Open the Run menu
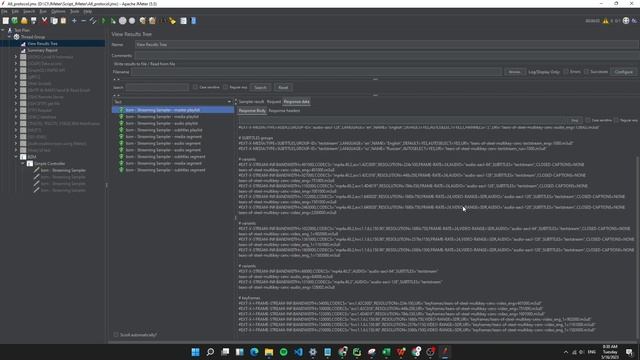 [43, 11]
